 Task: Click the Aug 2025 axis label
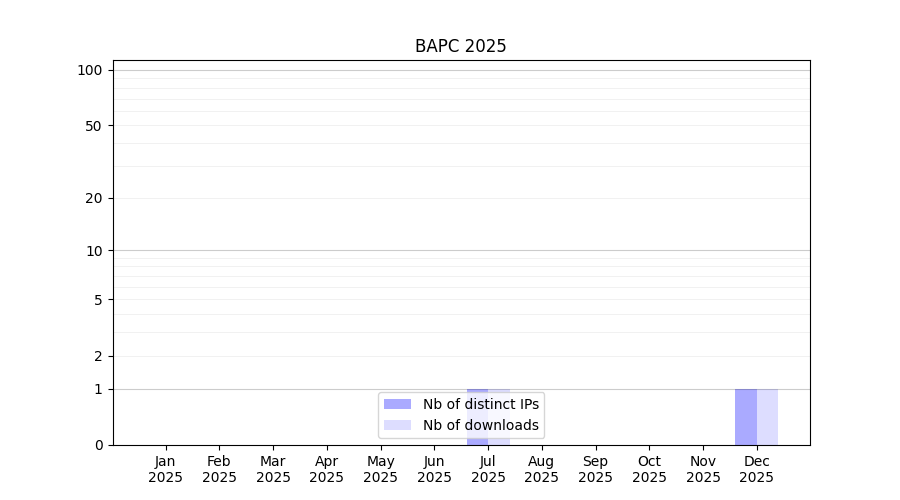541,469
